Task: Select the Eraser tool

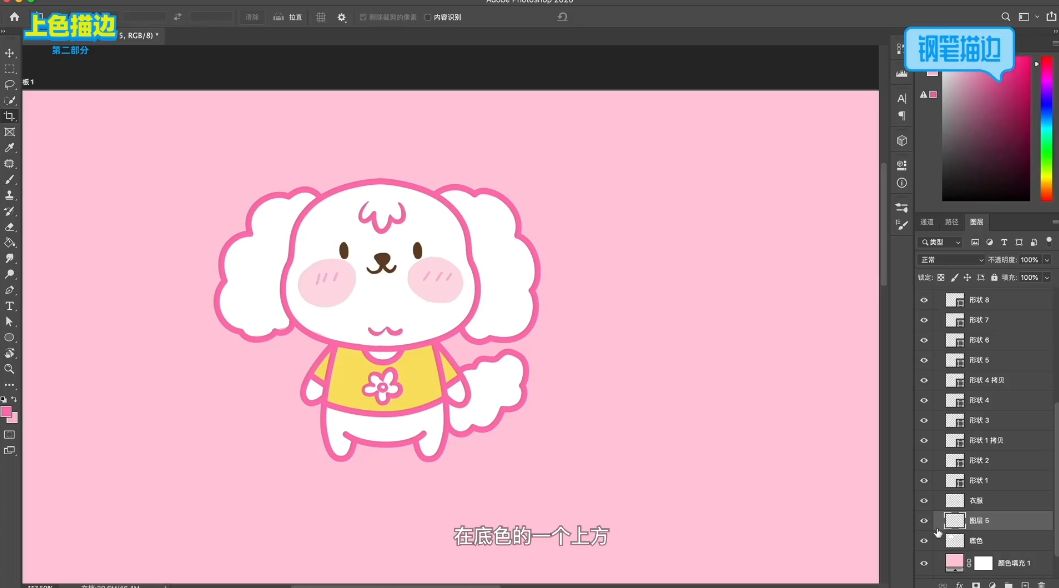Action: [x=9, y=227]
